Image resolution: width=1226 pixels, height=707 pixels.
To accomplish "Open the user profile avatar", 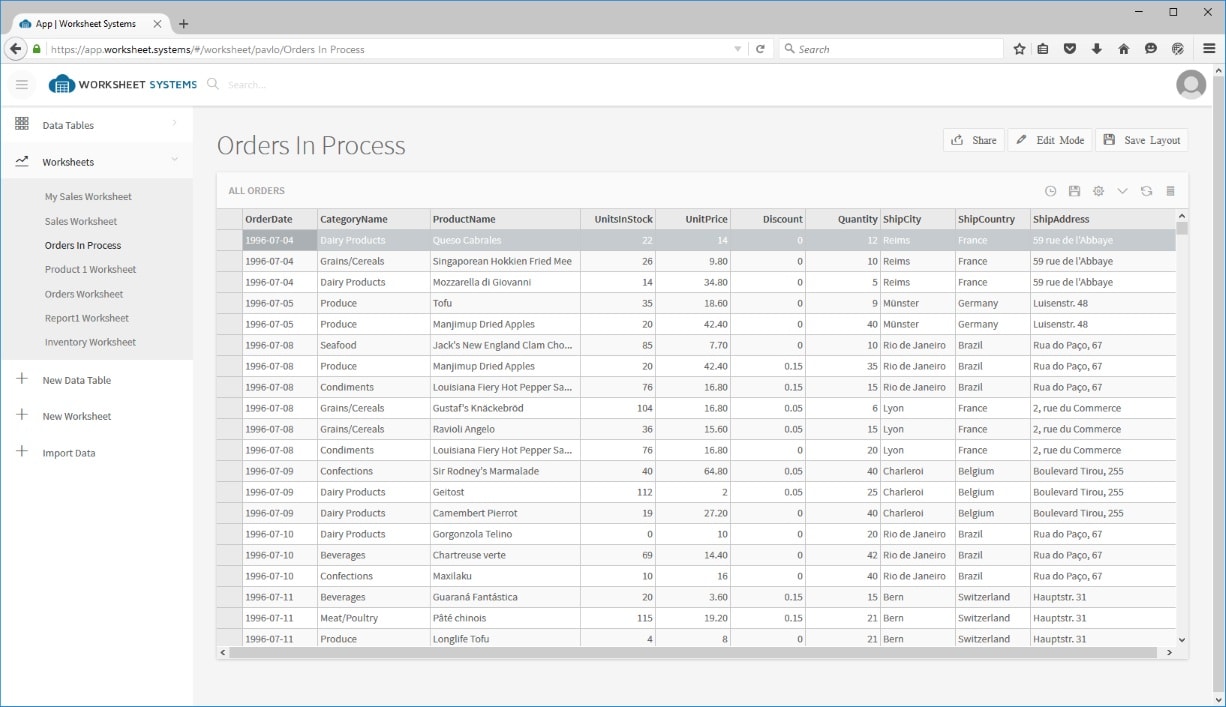I will point(1191,85).
